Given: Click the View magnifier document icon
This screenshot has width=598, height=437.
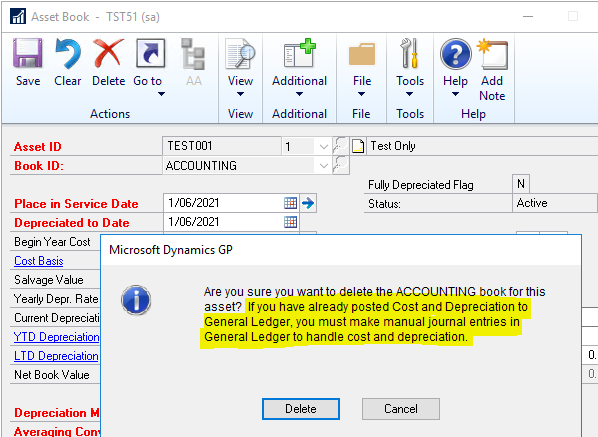Looking at the screenshot, I should pos(240,53).
